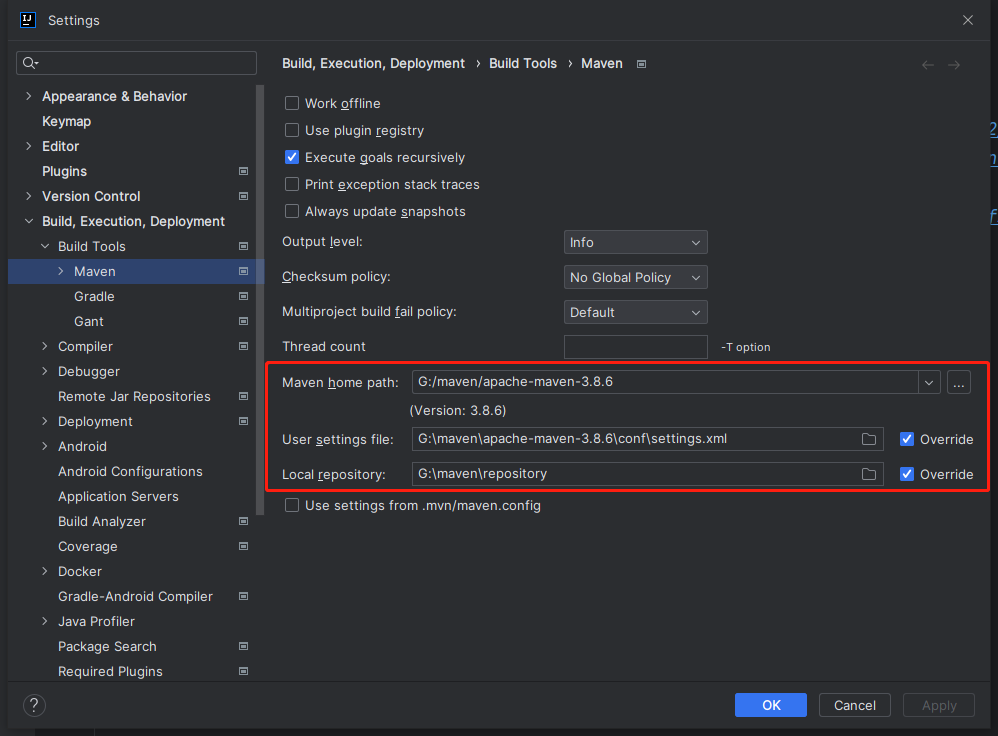Viewport: 998px width, 736px height.
Task: Click the IntelliJ IDEA logo in the title bar
Action: (x=27, y=20)
